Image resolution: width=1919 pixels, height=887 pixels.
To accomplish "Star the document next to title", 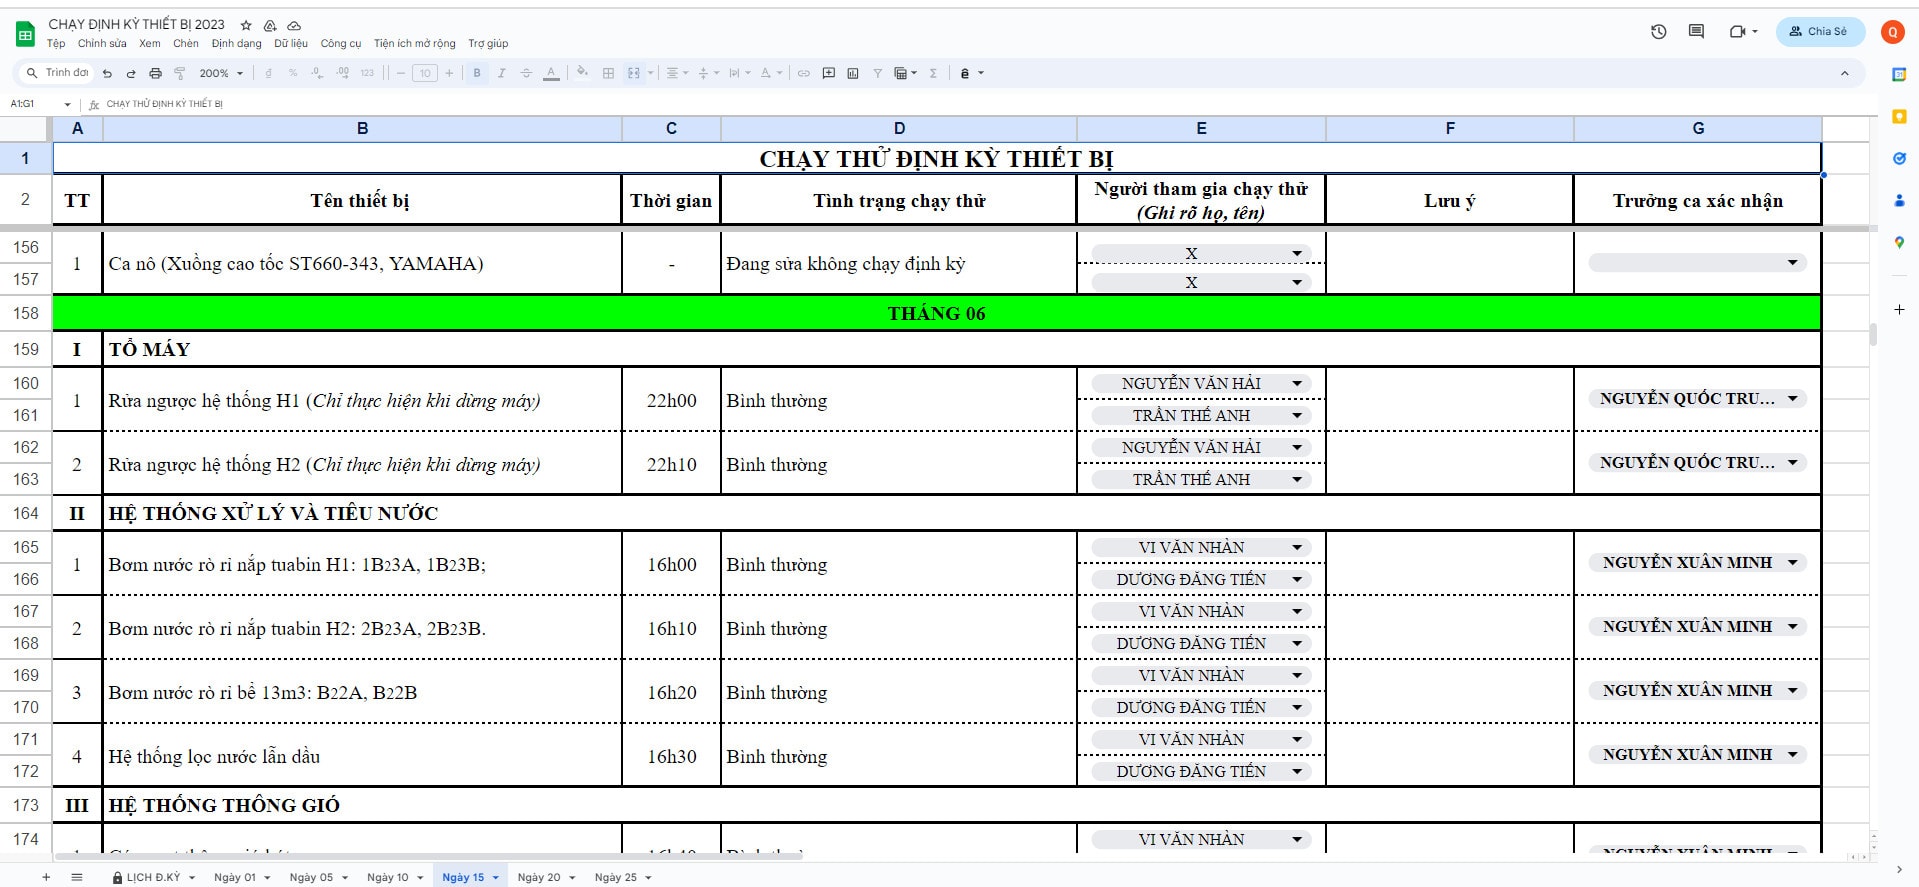I will pos(246,25).
